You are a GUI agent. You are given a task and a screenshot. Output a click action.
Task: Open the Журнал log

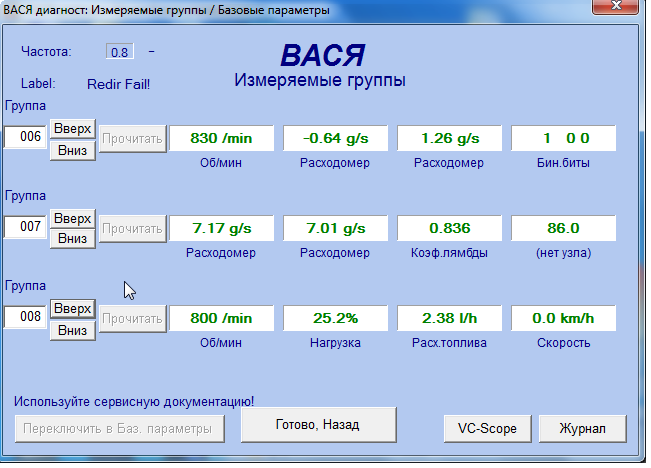point(583,428)
